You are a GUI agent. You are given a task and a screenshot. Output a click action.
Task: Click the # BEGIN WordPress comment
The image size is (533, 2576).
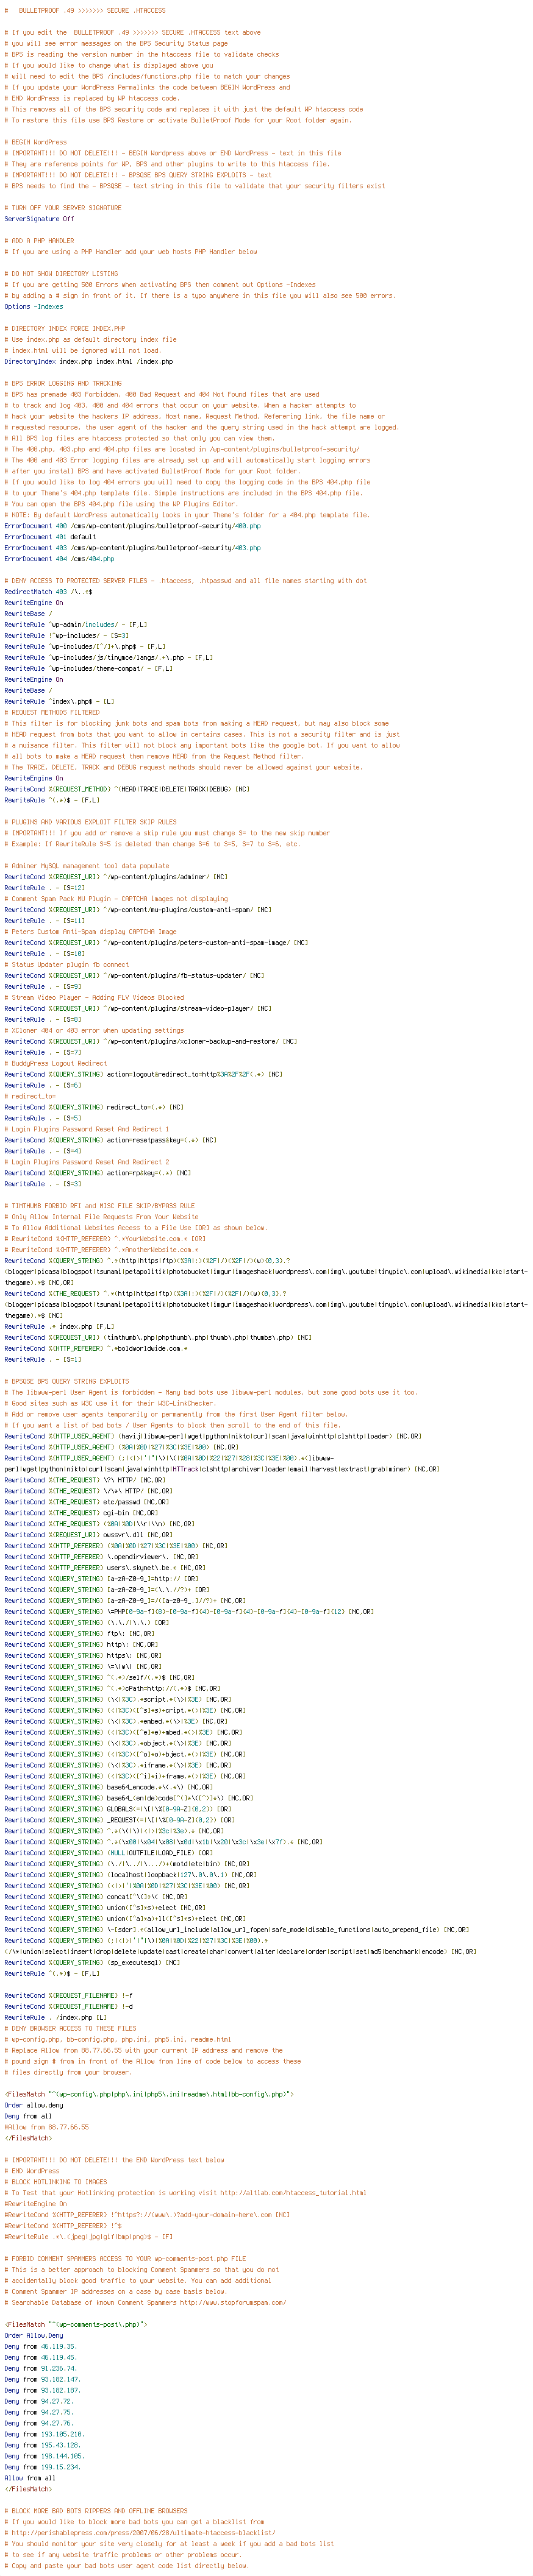(x=36, y=142)
